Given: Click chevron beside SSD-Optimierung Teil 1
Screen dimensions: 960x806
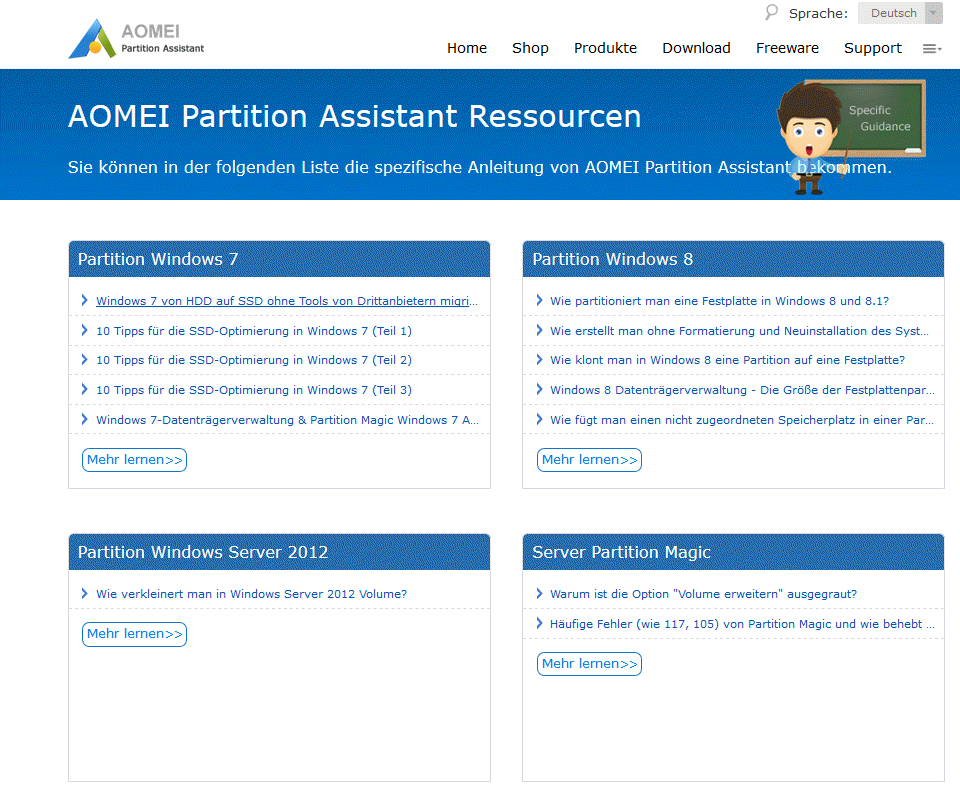Looking at the screenshot, I should (x=84, y=330).
